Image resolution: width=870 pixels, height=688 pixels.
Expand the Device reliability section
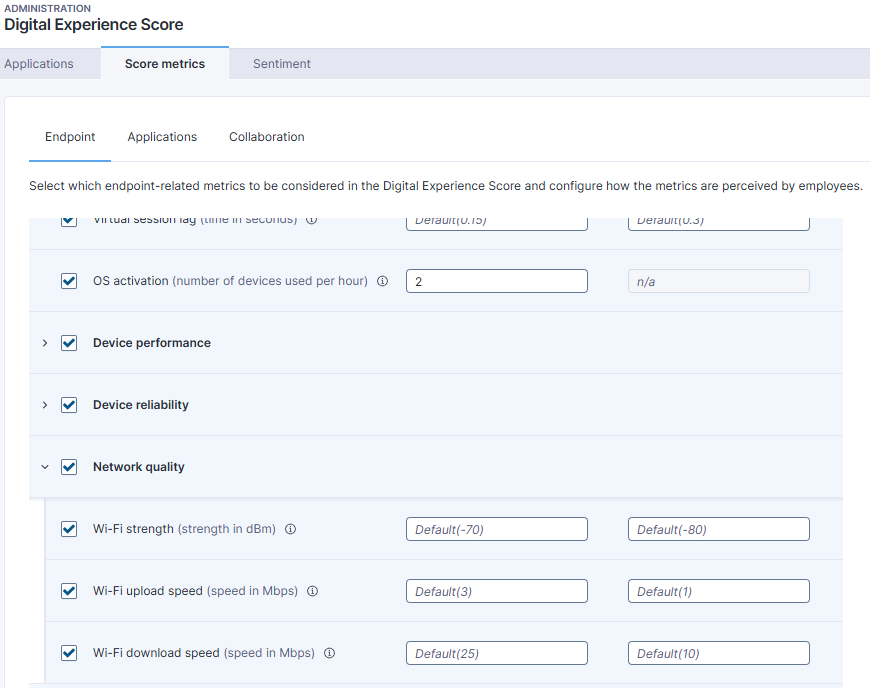coord(44,405)
